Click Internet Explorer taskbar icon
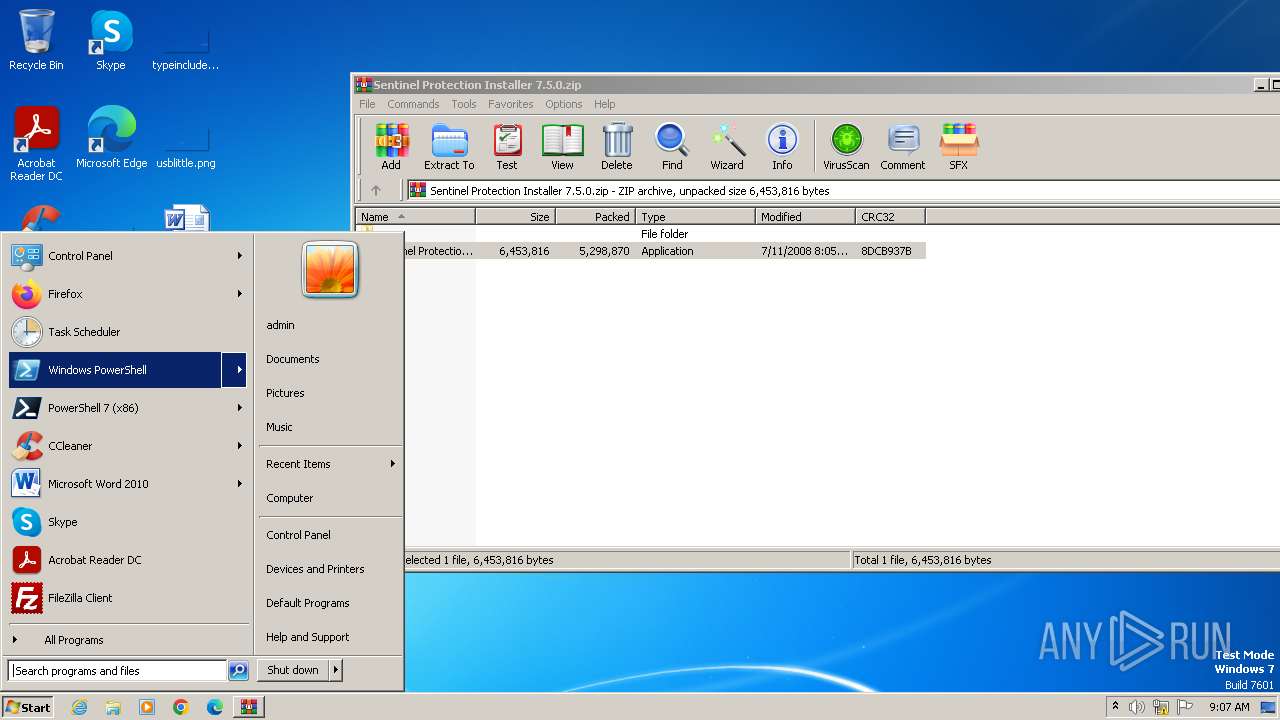Viewport: 1280px width, 720px height. tap(79, 707)
